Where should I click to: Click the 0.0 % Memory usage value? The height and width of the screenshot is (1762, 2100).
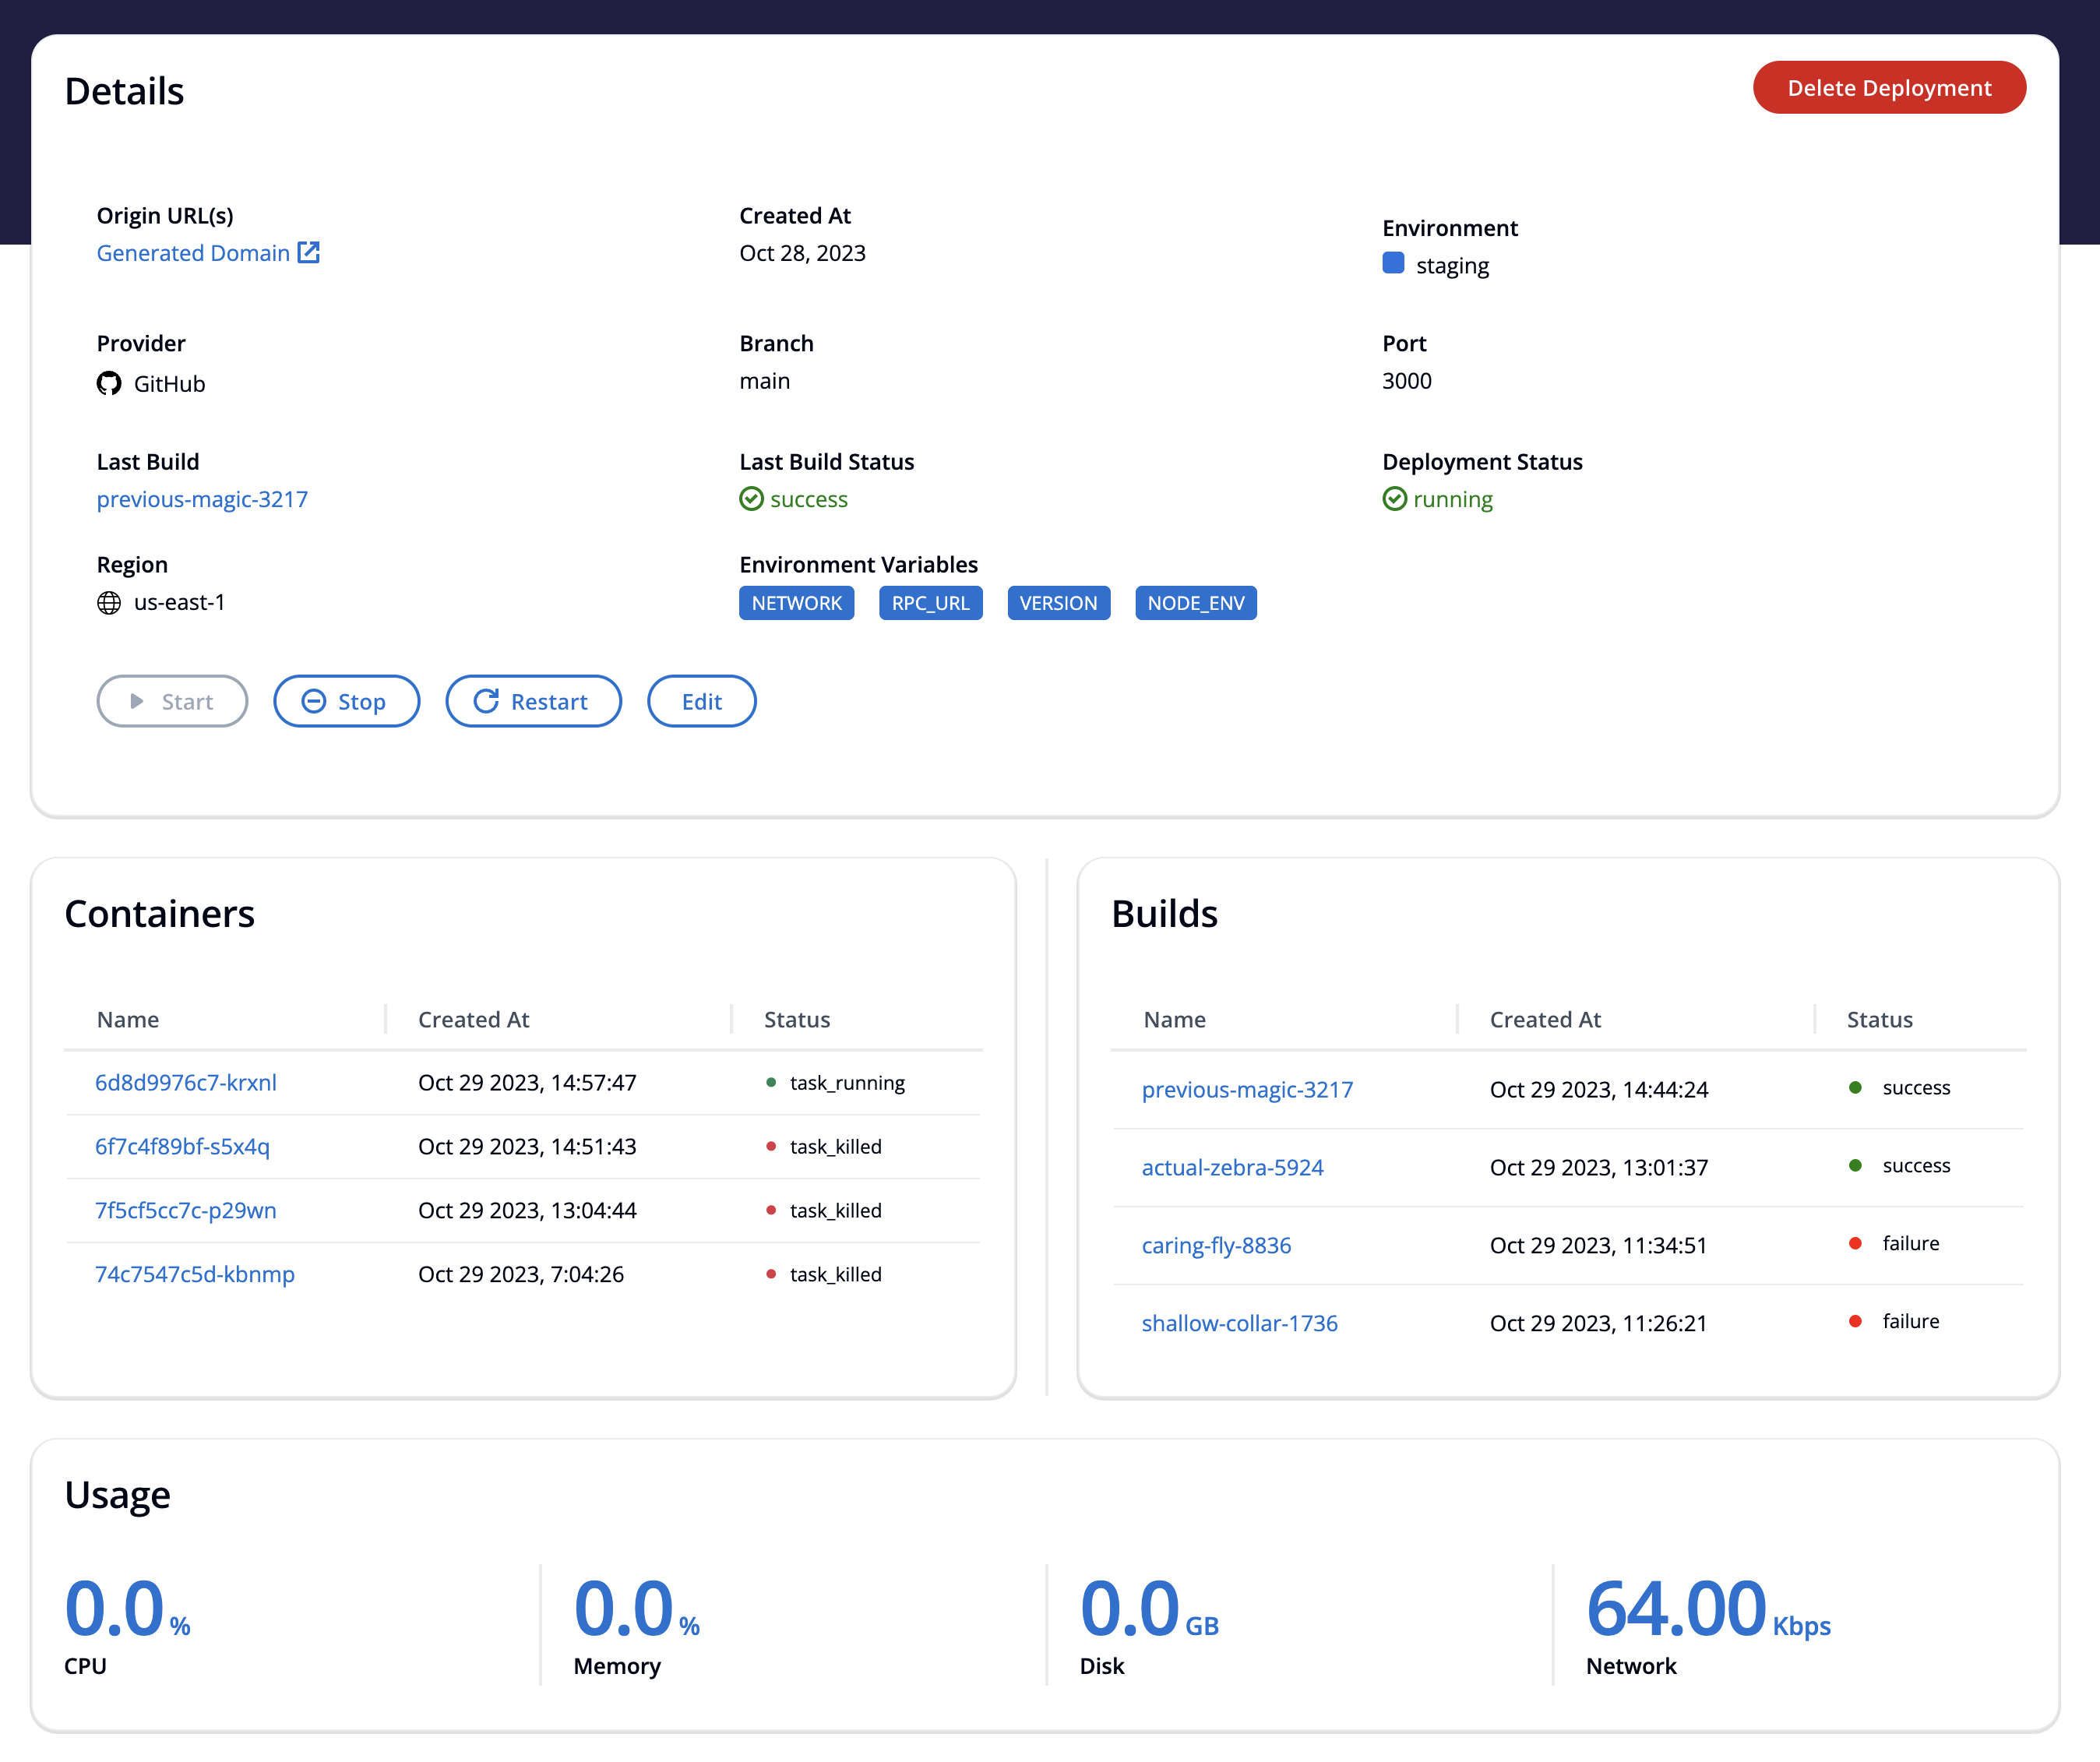tap(636, 1609)
